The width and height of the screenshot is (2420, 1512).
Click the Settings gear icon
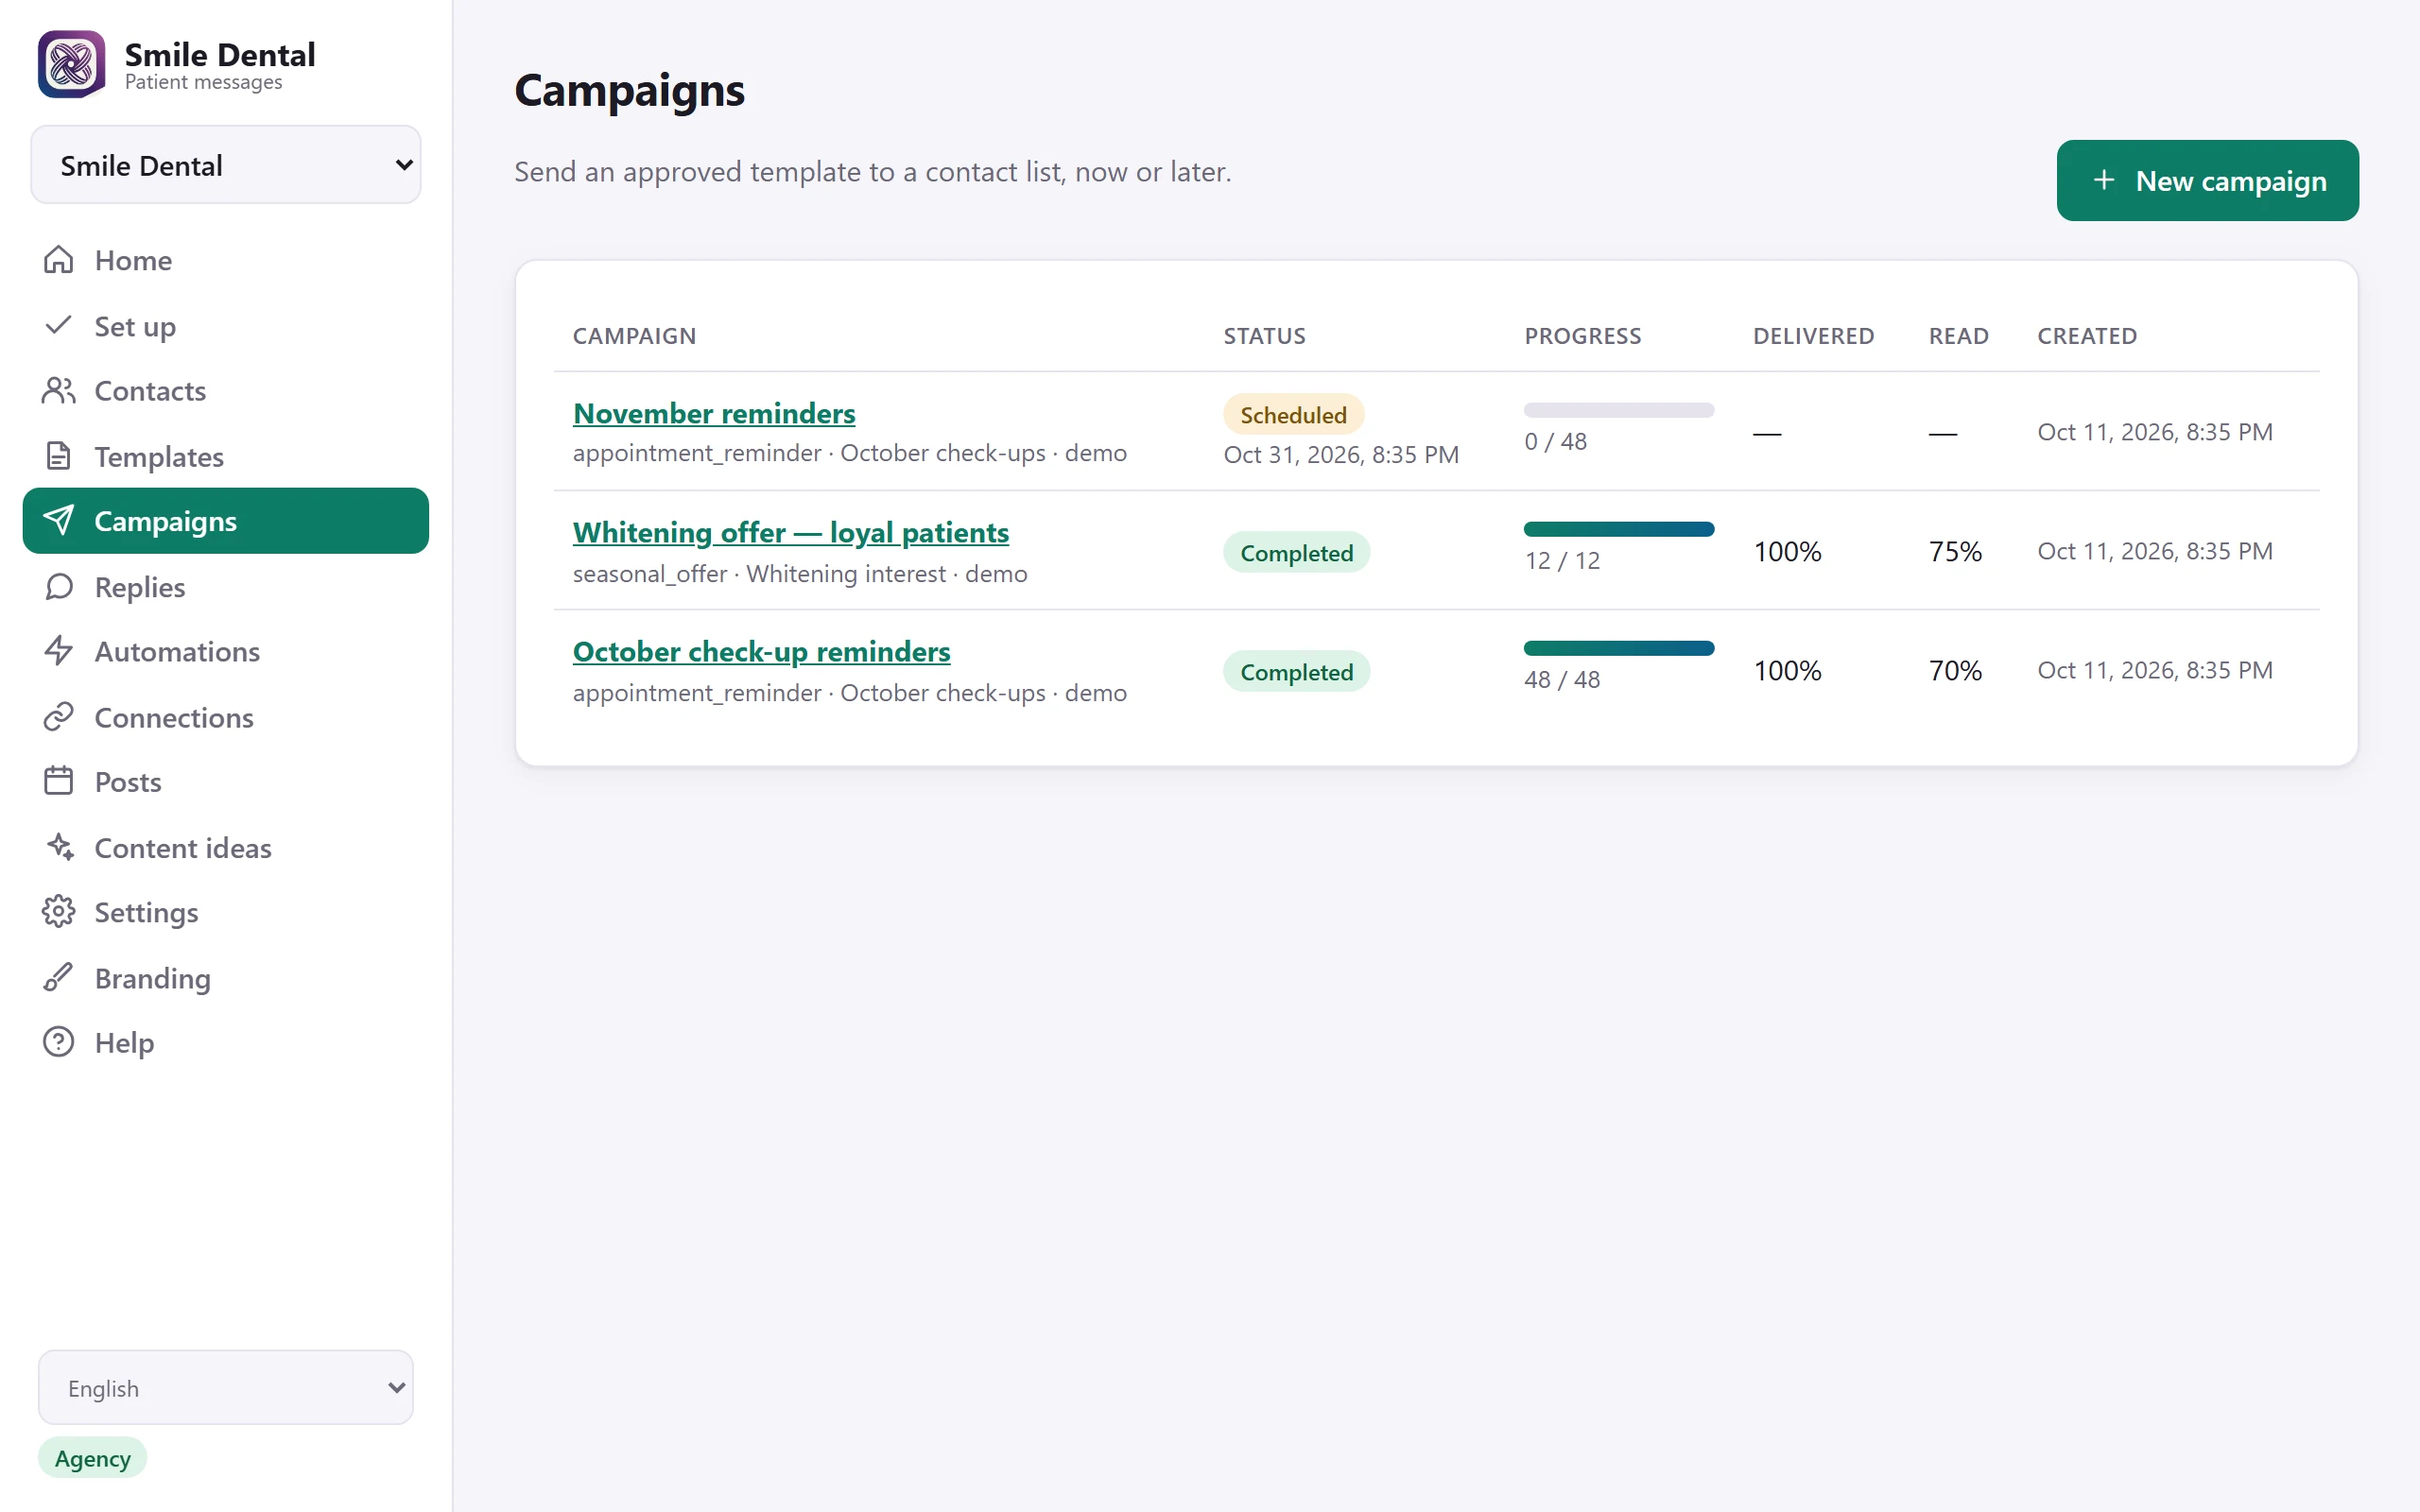pos(59,912)
